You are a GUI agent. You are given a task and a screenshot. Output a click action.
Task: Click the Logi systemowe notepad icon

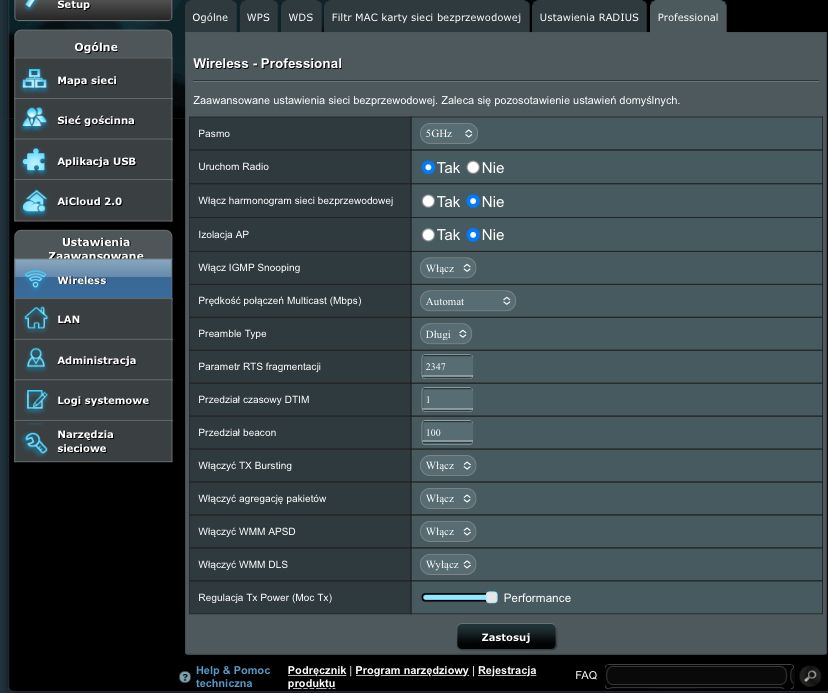tap(35, 400)
